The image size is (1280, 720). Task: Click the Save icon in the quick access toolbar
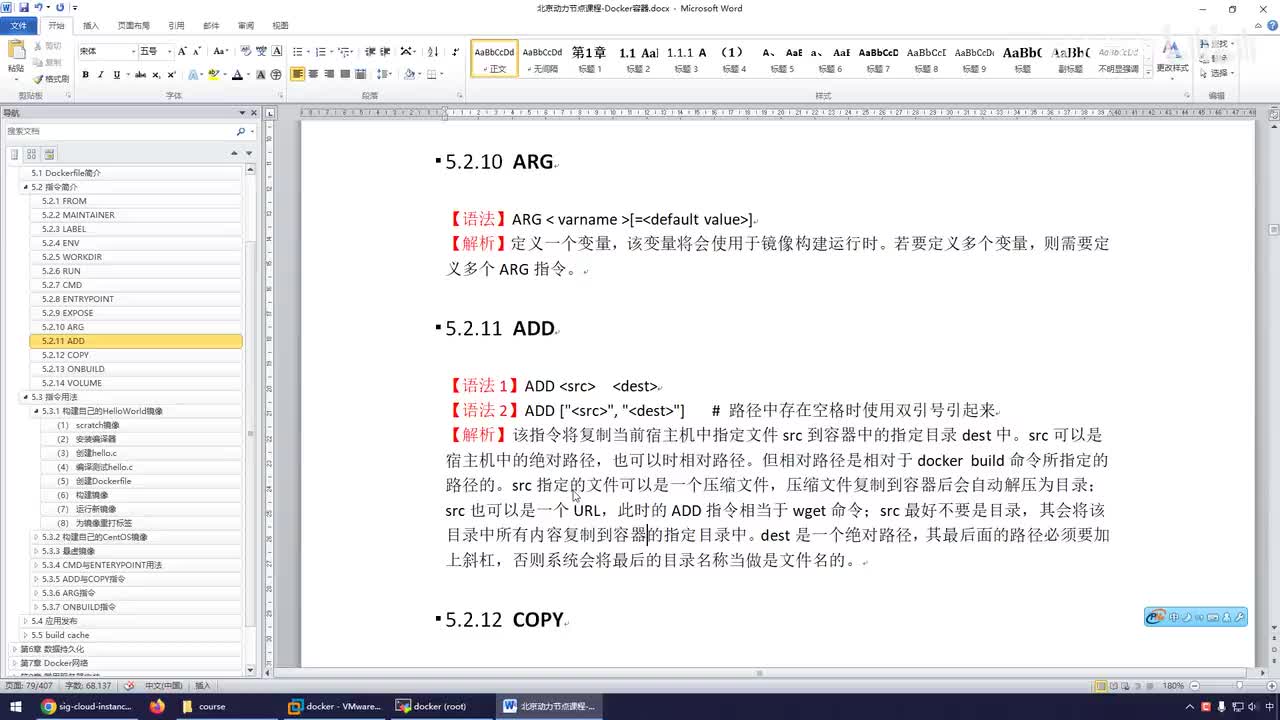(x=23, y=8)
